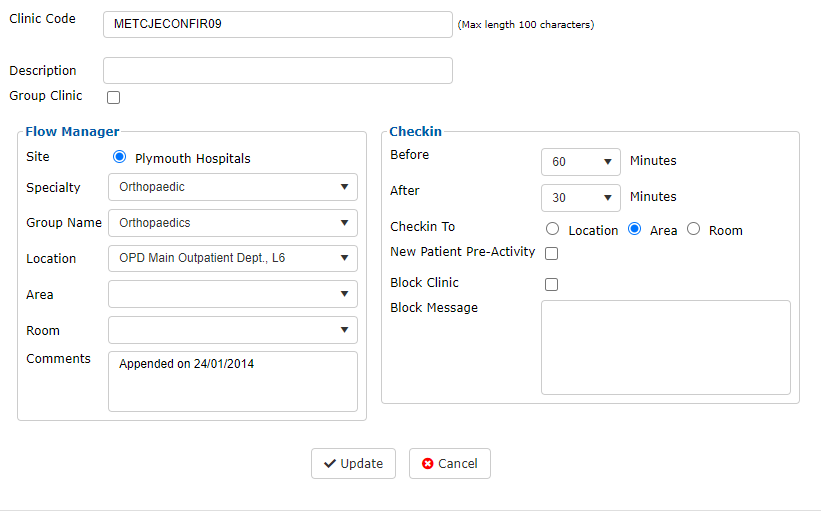Open the Before minutes dropdown showing 60
Image resolution: width=821 pixels, height=511 pixels.
point(581,162)
